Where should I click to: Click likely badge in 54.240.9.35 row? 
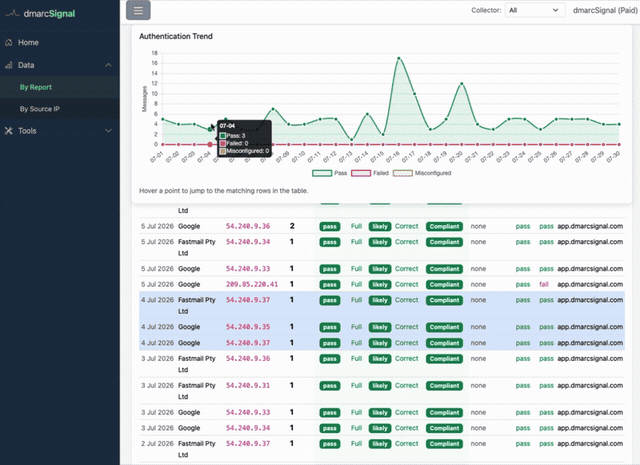380,327
